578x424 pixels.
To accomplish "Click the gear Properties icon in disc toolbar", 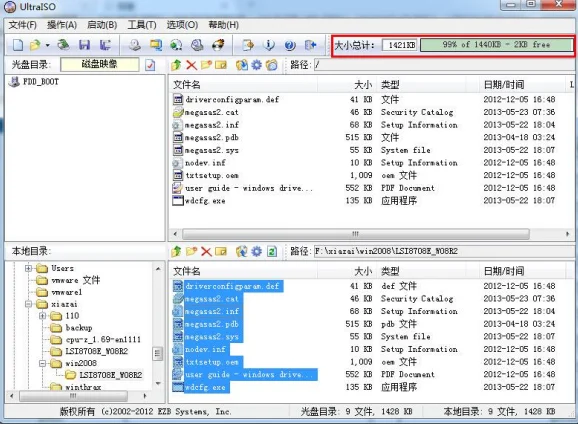I will click(x=257, y=65).
